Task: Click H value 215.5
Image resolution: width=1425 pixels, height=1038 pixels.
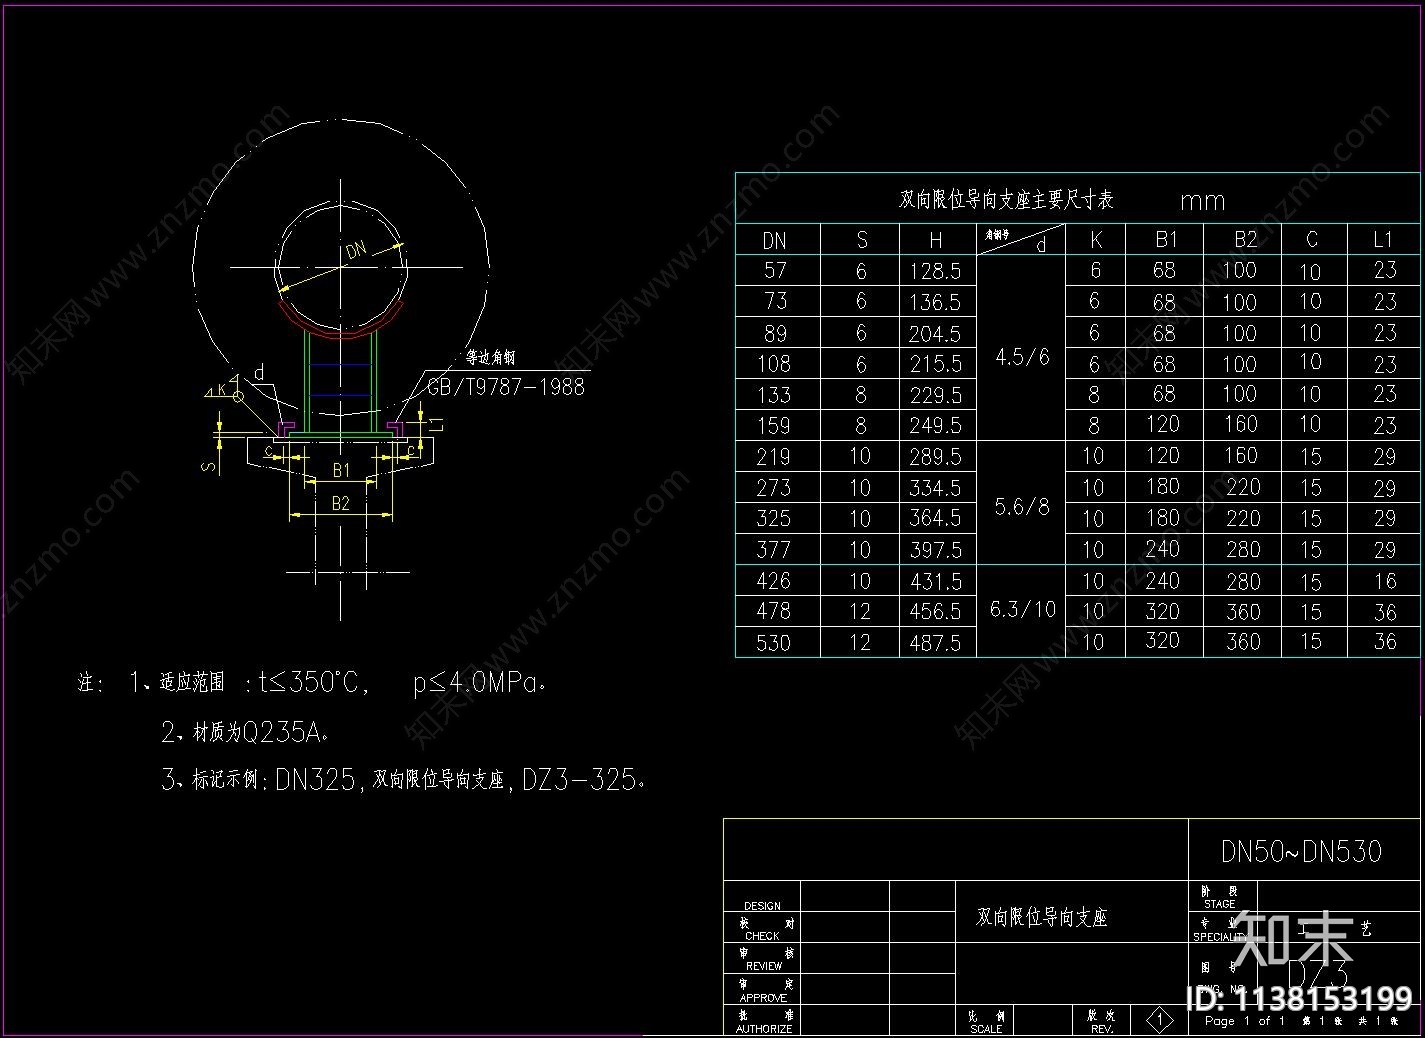Action: click(x=935, y=364)
